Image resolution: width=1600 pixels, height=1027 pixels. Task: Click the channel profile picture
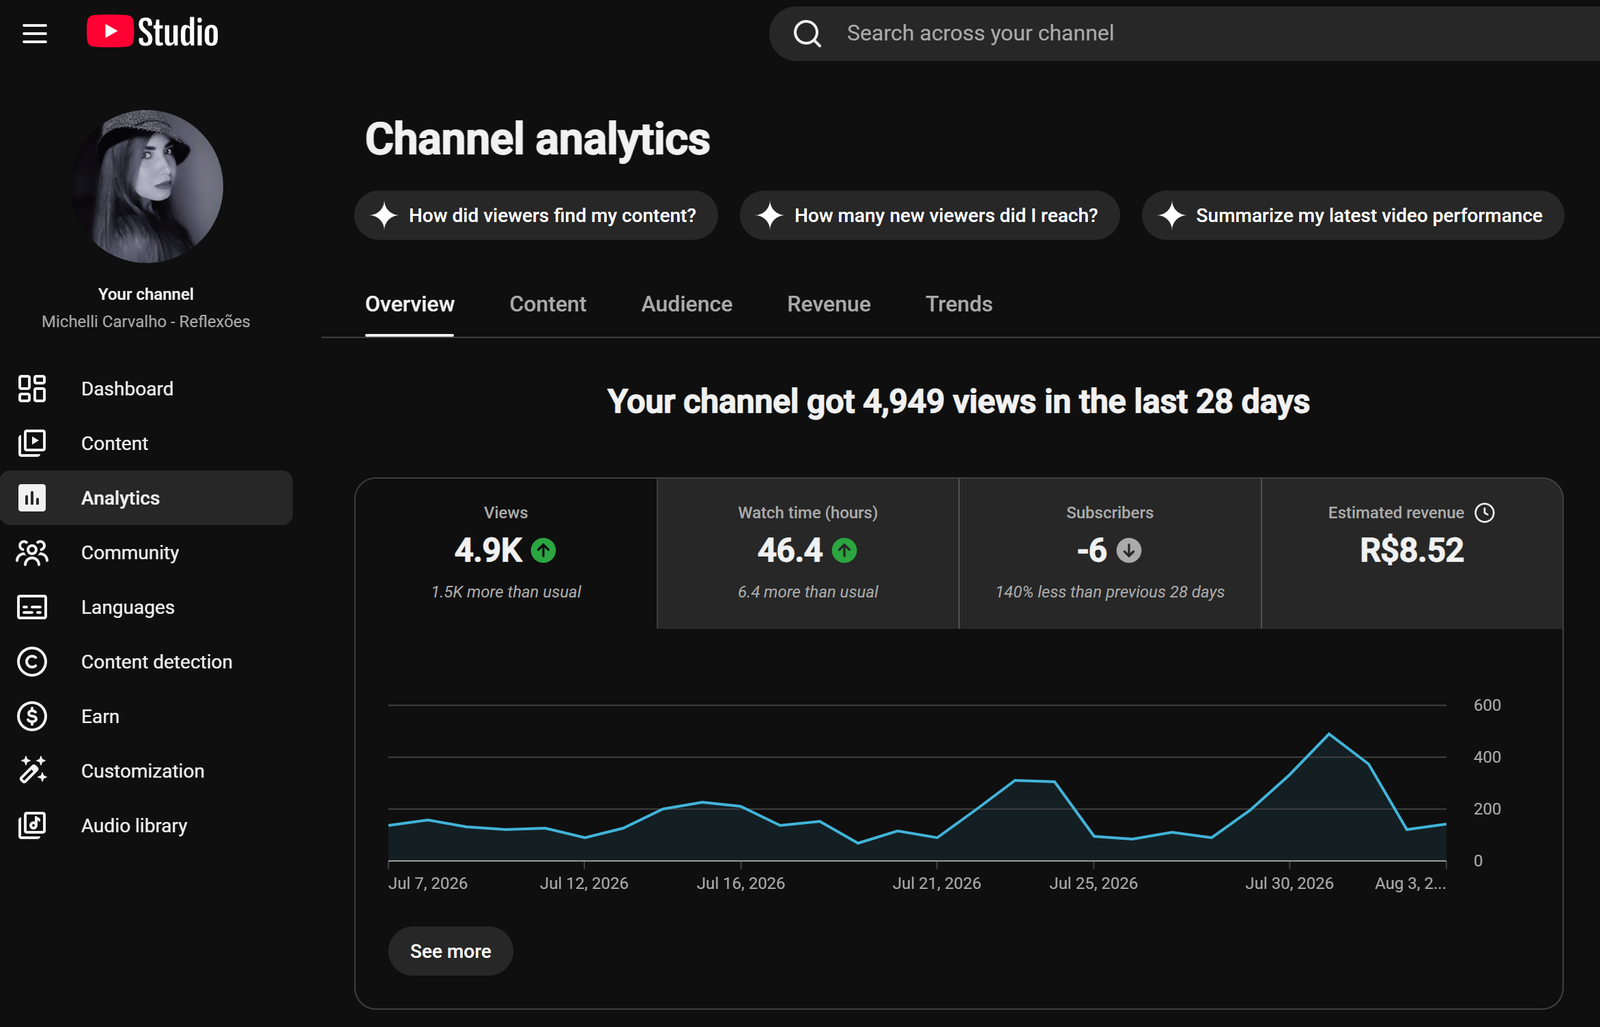click(147, 186)
